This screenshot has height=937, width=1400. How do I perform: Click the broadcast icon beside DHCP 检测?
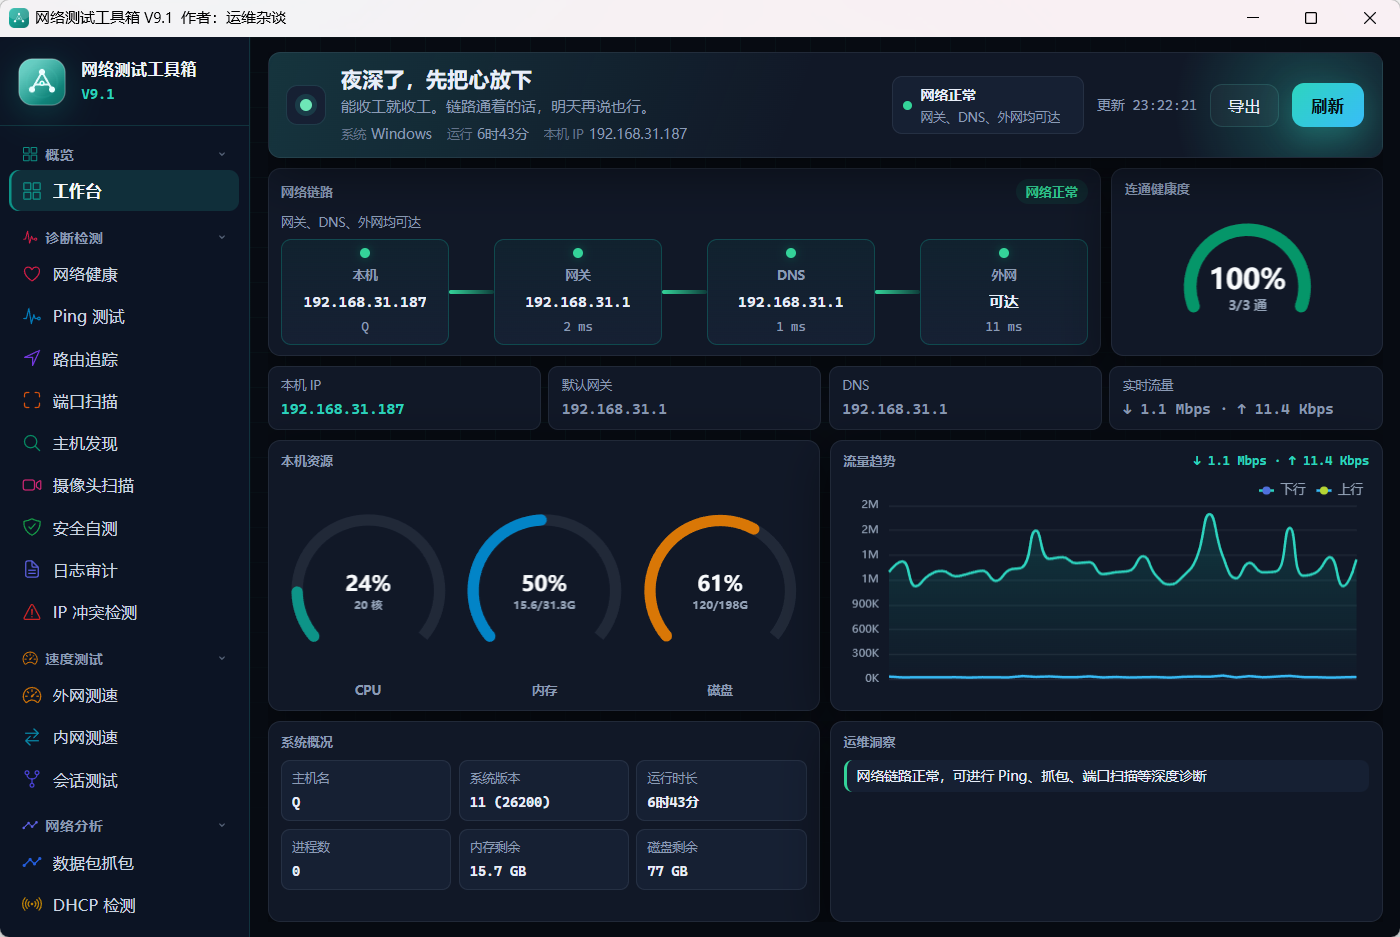[x=32, y=905]
